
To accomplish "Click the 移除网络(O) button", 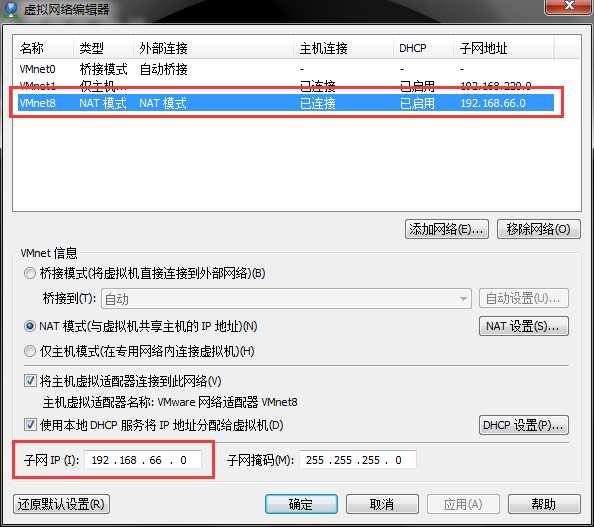I will coord(538,229).
